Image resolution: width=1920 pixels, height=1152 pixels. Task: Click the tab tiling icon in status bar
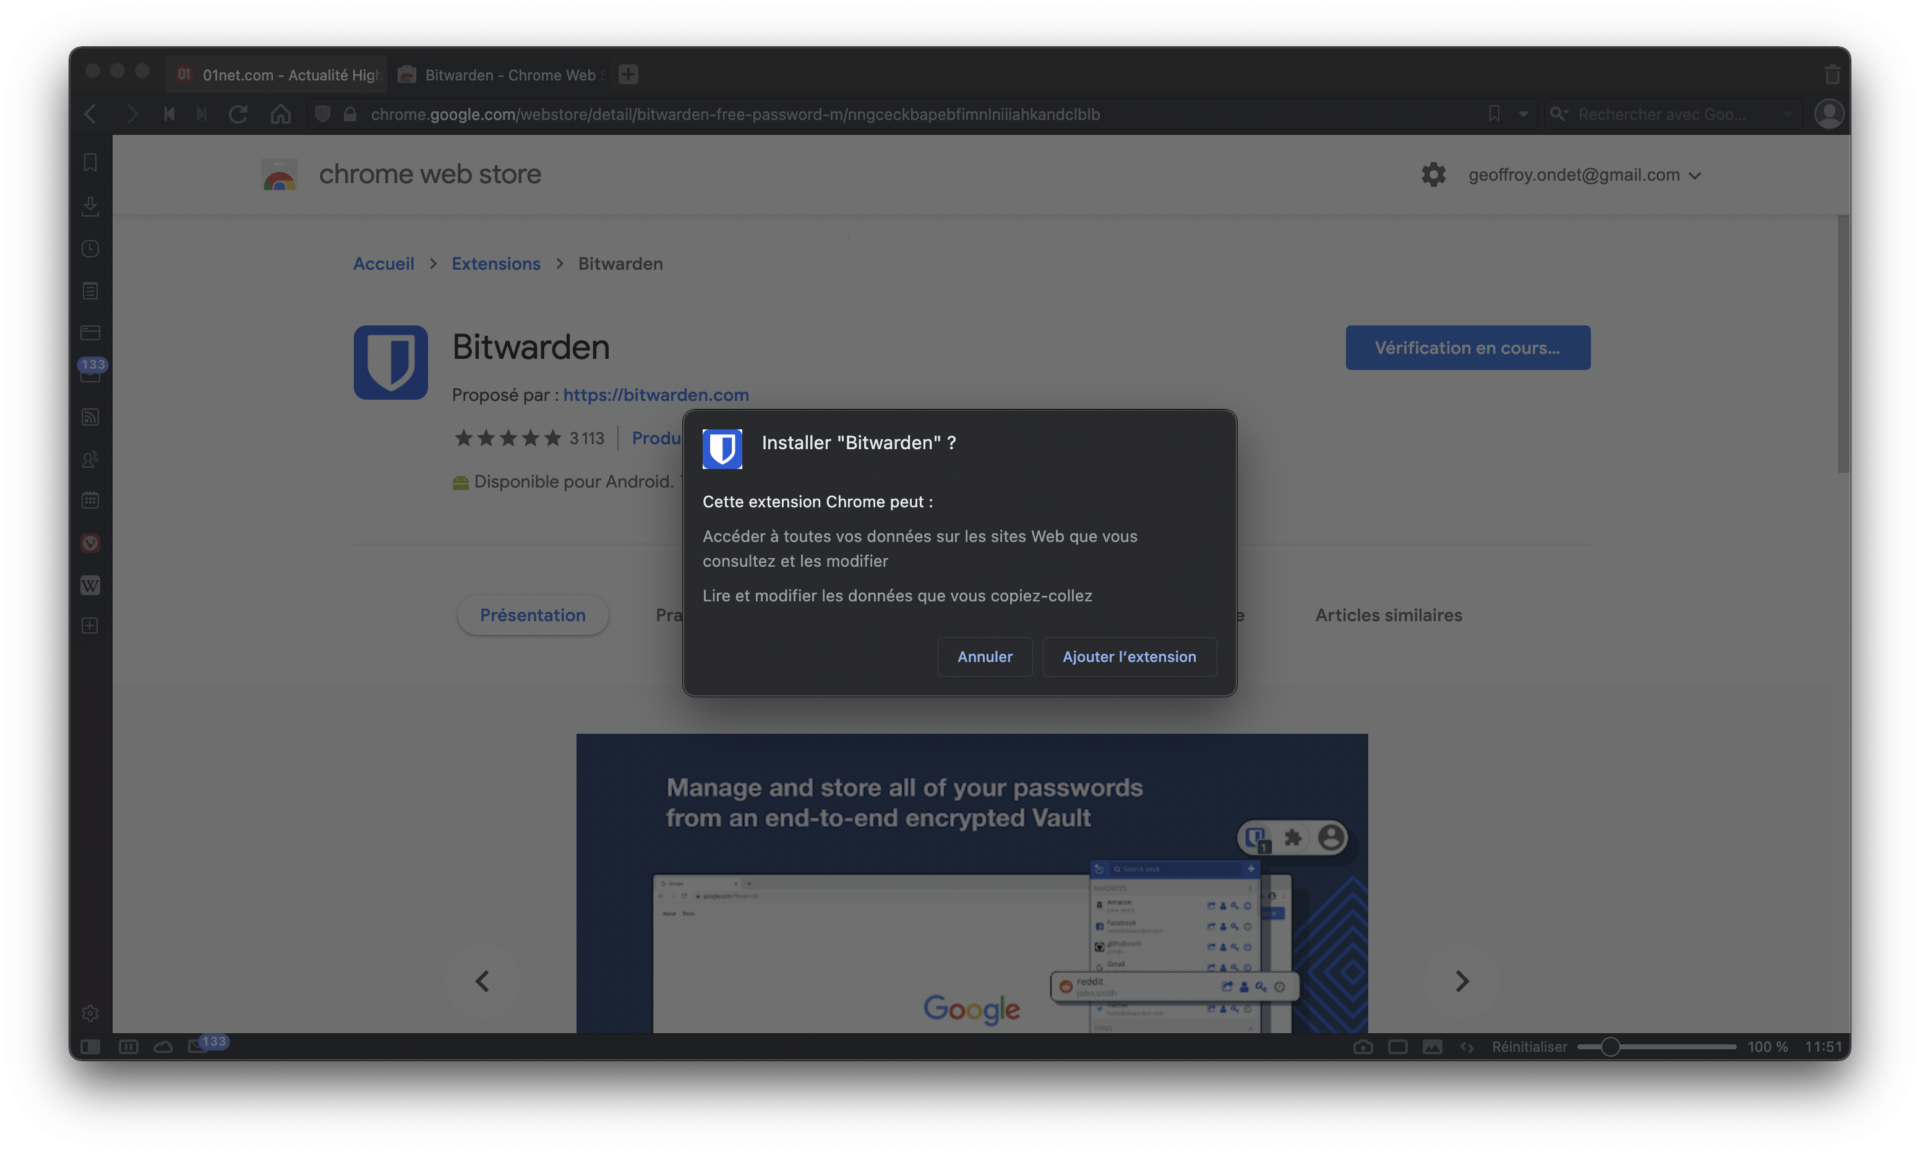[128, 1047]
